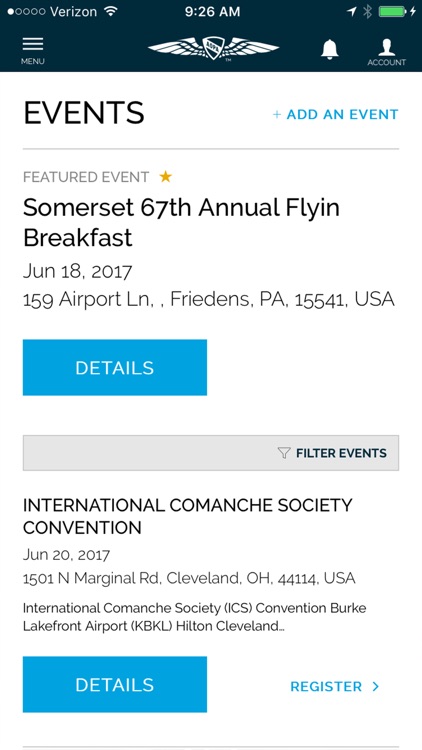The height and width of the screenshot is (750, 422).
Task: Tap the Bluetooth status bar icon
Action: click(367, 11)
